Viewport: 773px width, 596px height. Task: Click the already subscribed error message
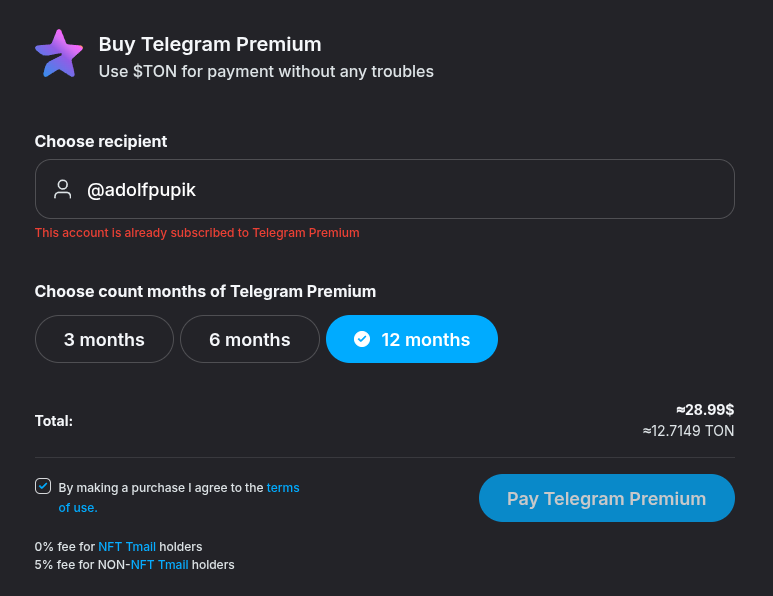pos(197,233)
